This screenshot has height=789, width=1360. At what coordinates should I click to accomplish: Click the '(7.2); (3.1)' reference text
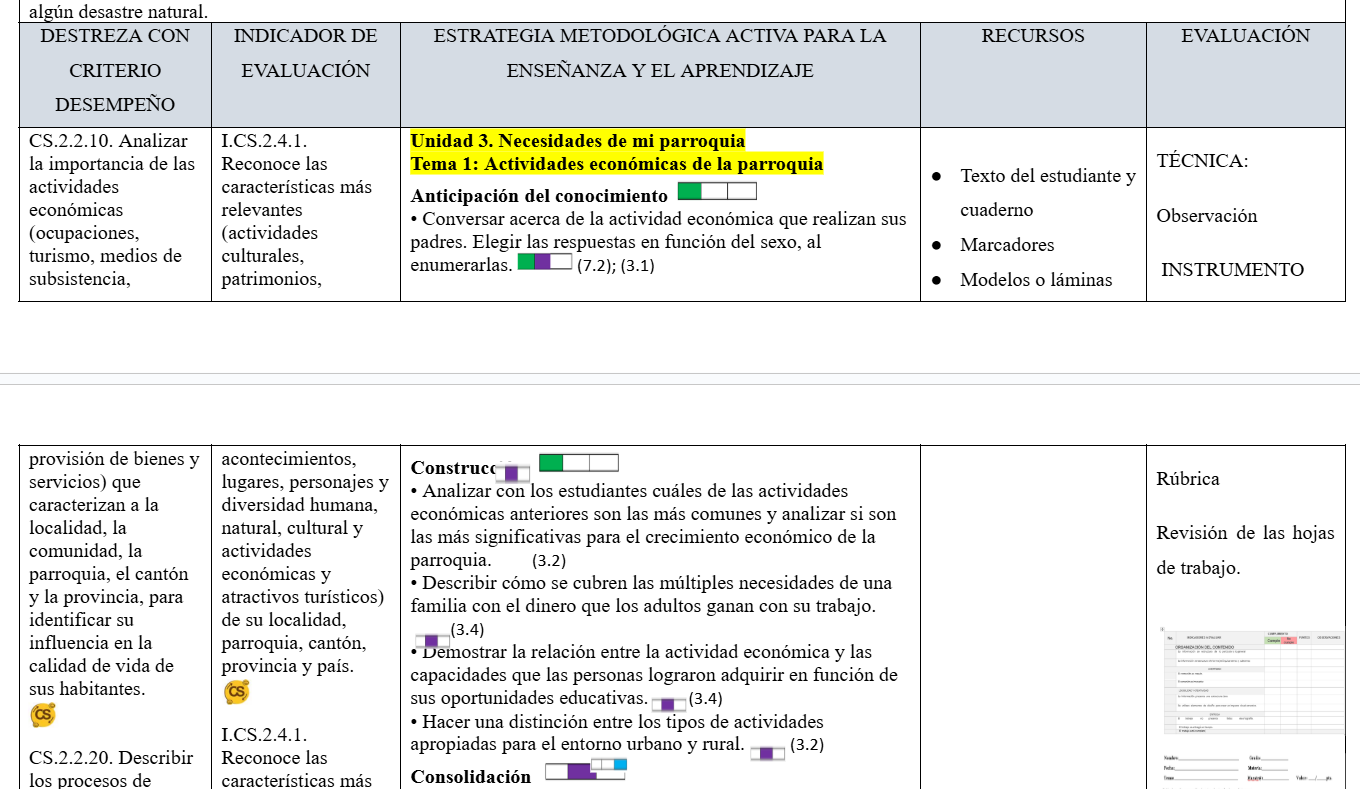click(x=616, y=266)
